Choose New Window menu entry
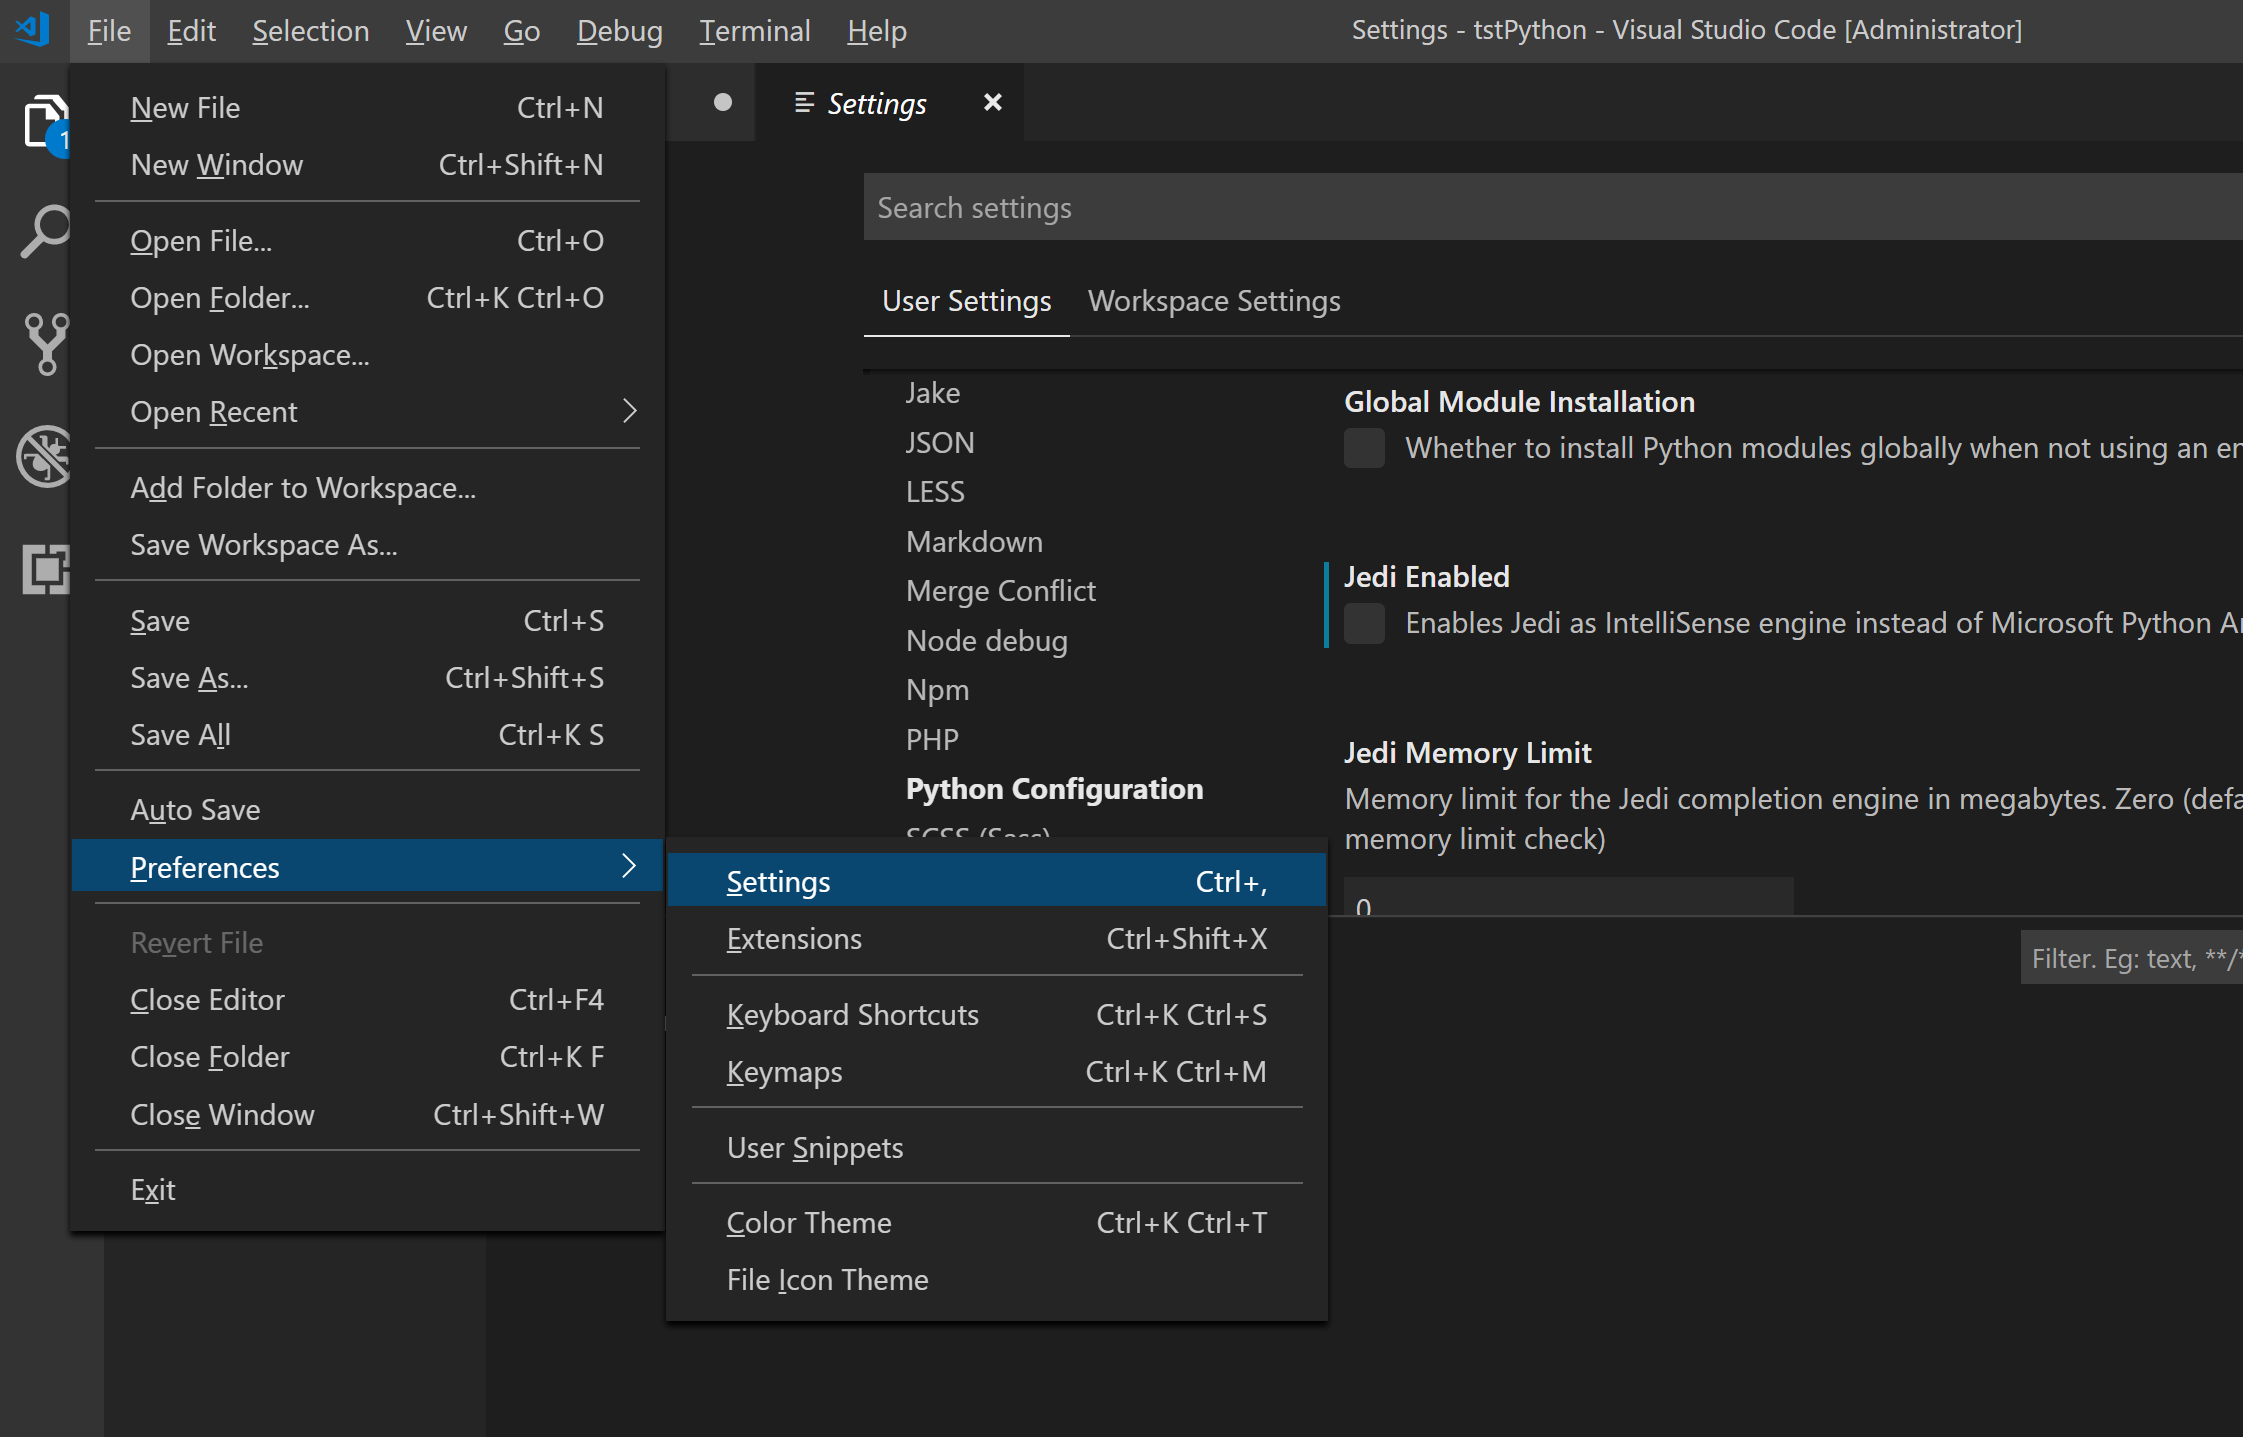Image resolution: width=2243 pixels, height=1437 pixels. [x=367, y=165]
